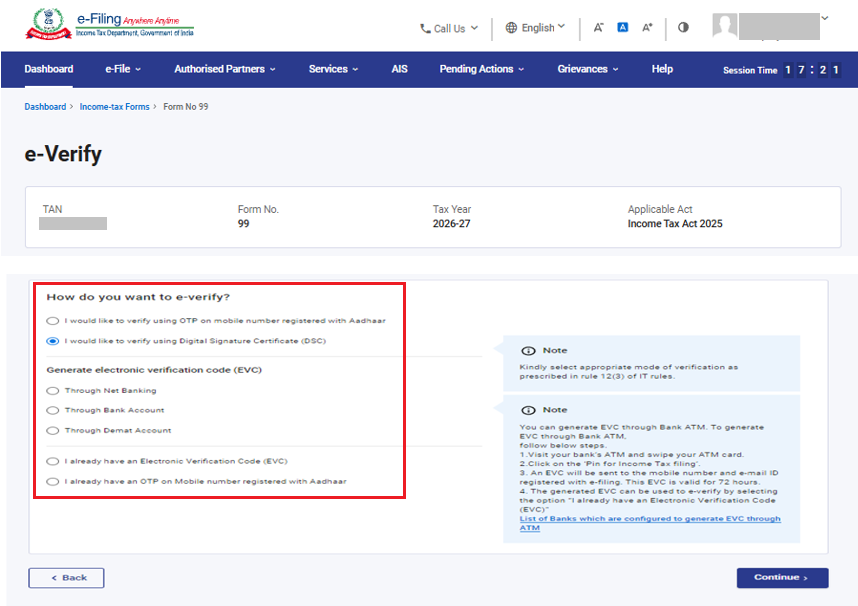Reset font size with the default A icon
858x606 pixels.
point(623,27)
